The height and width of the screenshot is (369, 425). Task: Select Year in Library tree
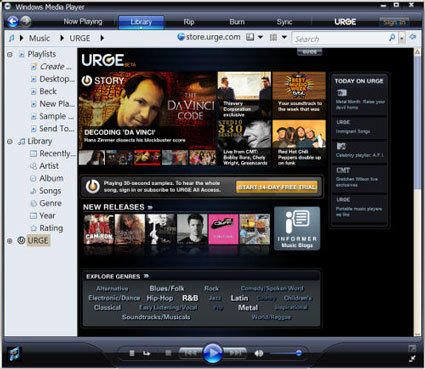click(x=43, y=216)
